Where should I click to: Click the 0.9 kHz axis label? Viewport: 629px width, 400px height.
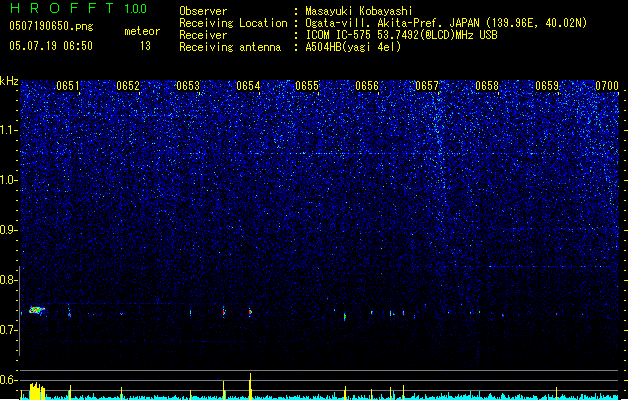[x=9, y=230]
